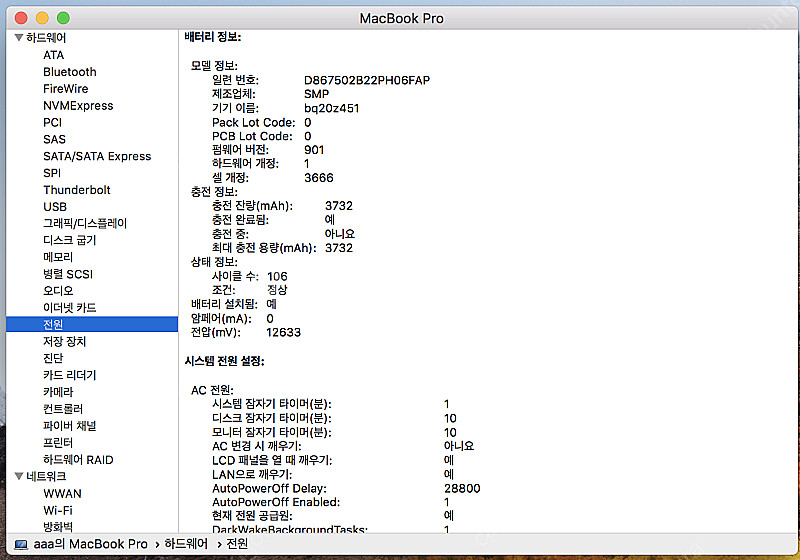Click AutoPowerOff Delay value 28800
This screenshot has height=560, width=800.
coord(462,489)
